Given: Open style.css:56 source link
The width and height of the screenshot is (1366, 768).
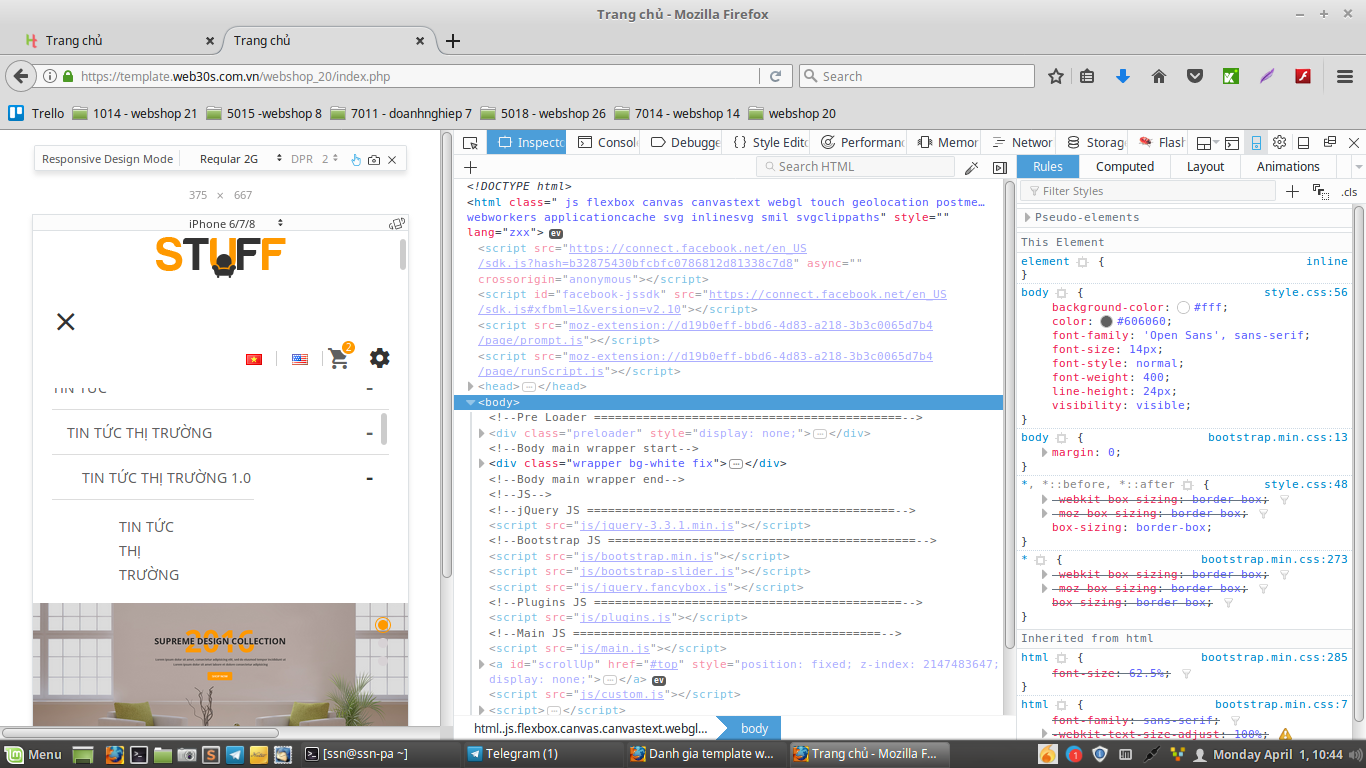Looking at the screenshot, I should [x=1306, y=293].
